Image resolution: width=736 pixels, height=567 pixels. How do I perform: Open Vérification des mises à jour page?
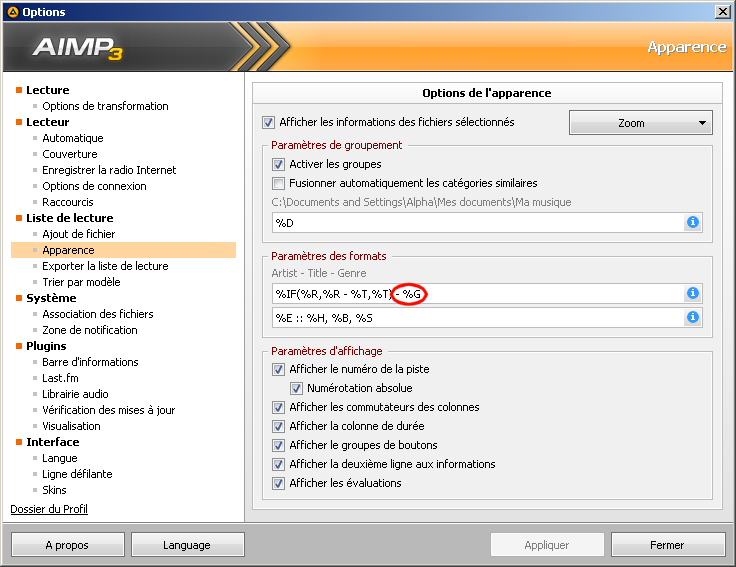(x=108, y=410)
